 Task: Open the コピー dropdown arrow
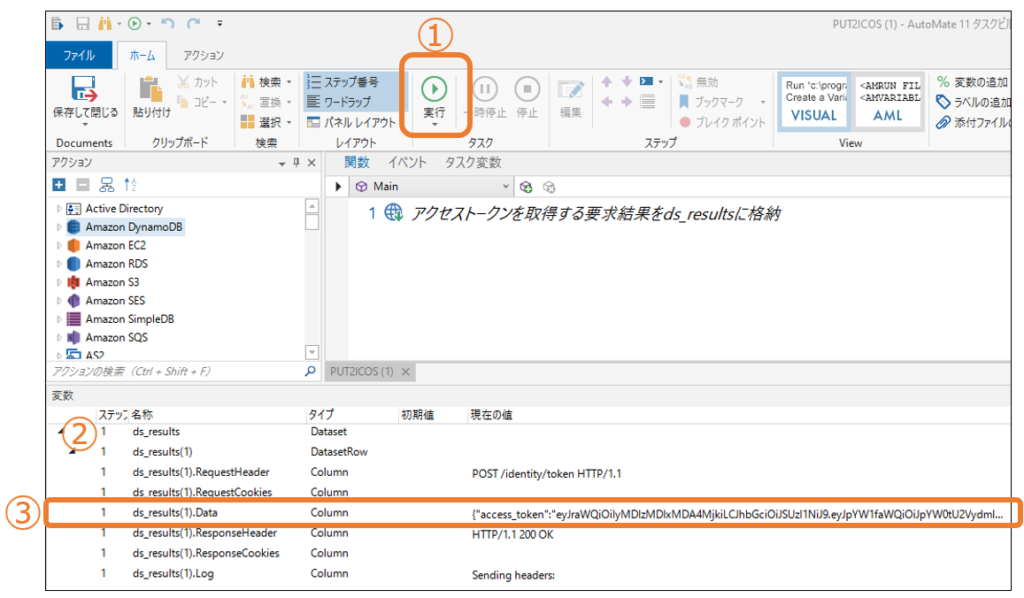(x=224, y=102)
